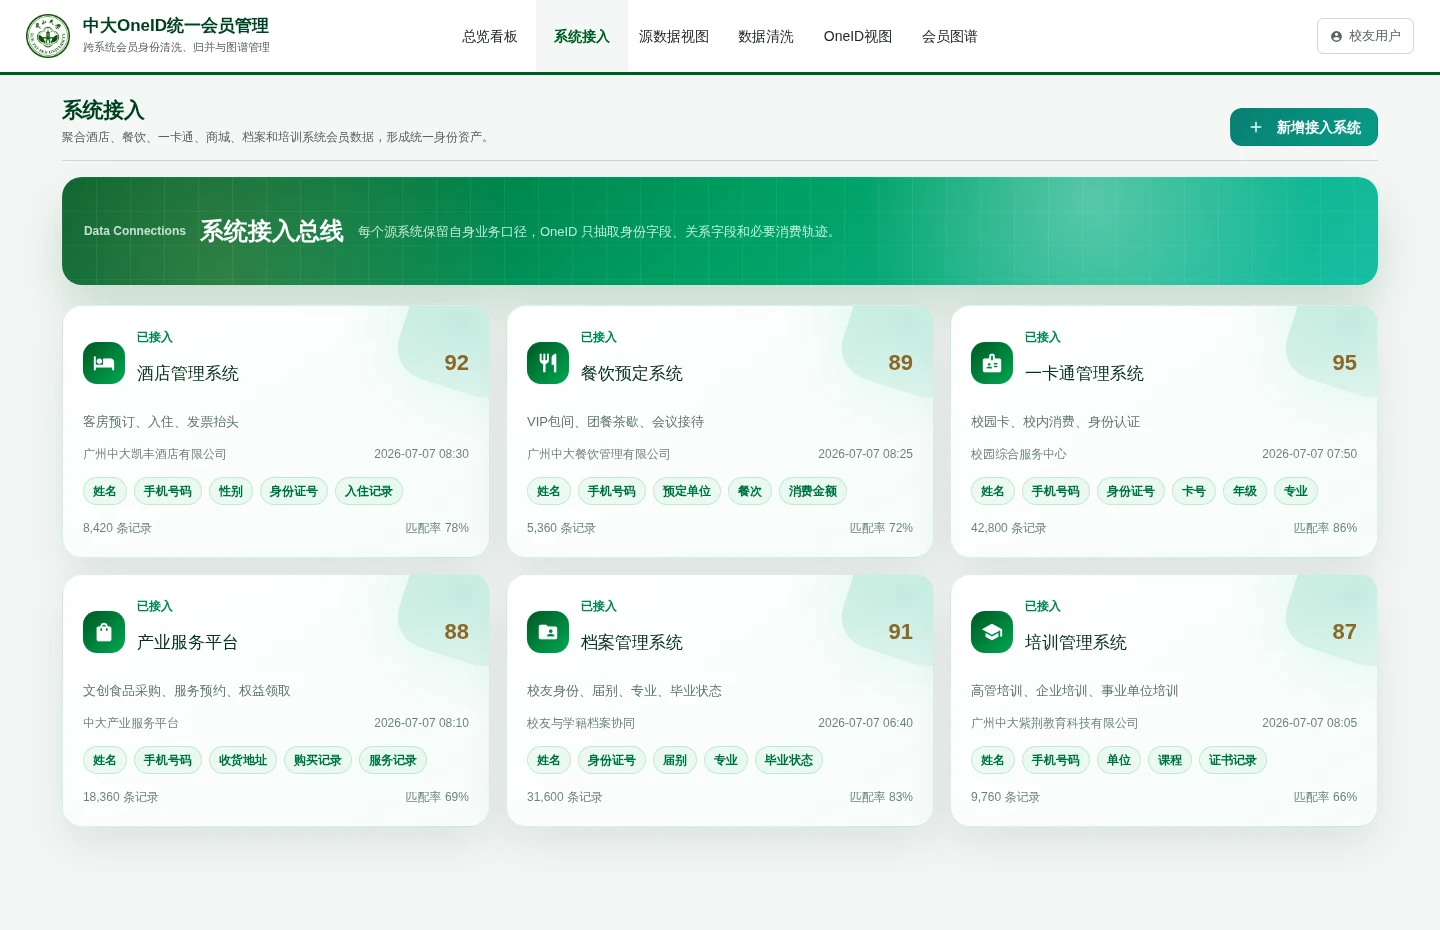Viewport: 1440px width, 930px height.
Task: Click the 5,360 条记录 count
Action: tap(561, 528)
